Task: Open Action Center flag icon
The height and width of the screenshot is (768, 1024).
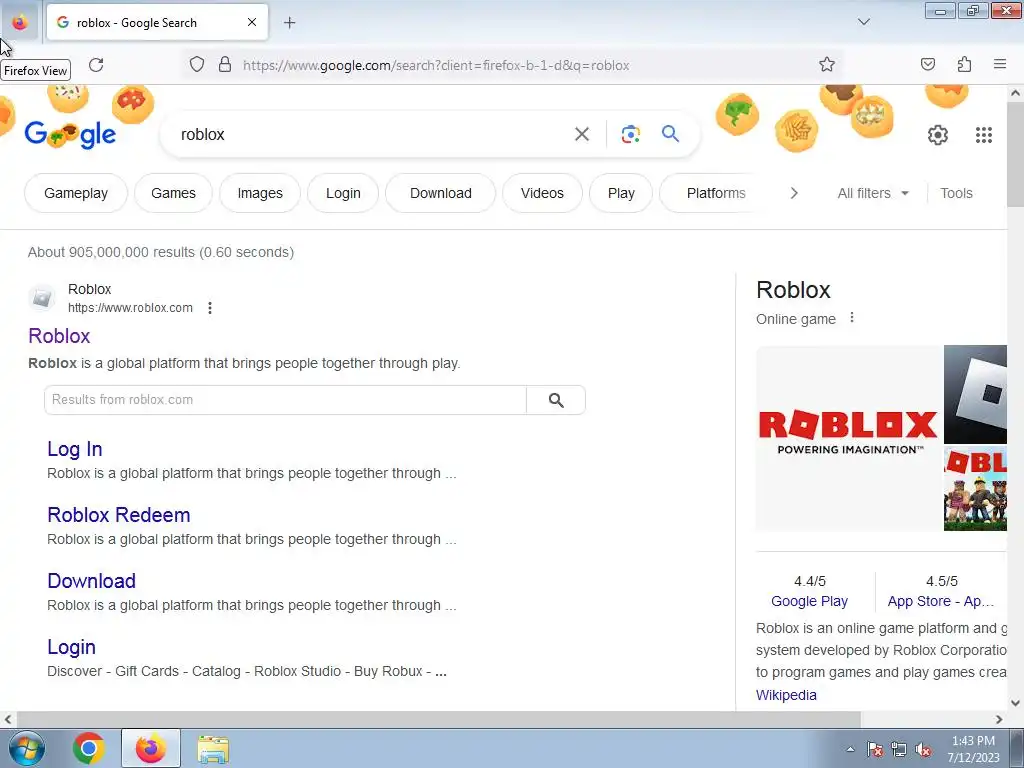Action: [x=874, y=749]
